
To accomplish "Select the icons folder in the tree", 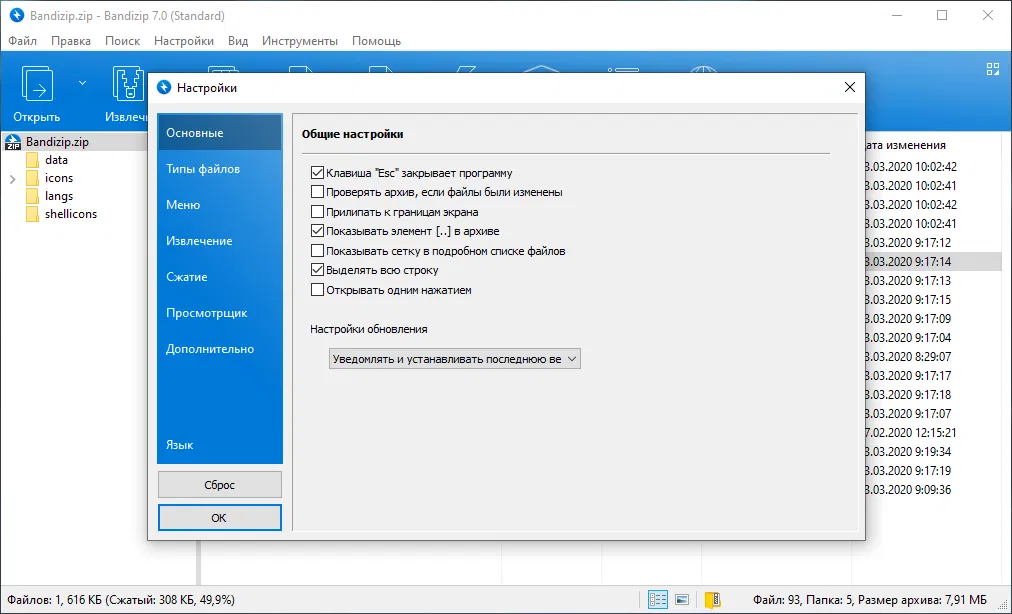I will click(x=59, y=178).
